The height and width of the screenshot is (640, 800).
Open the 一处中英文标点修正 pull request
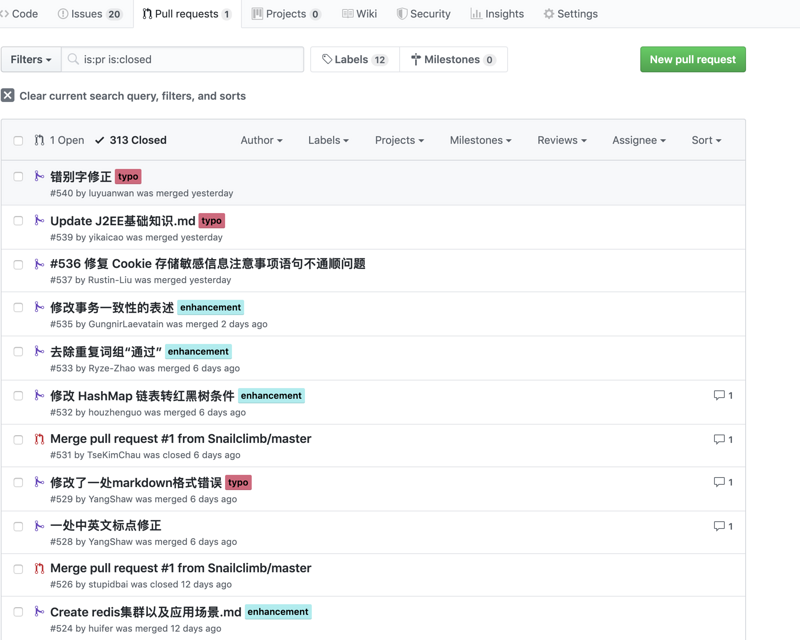point(106,525)
